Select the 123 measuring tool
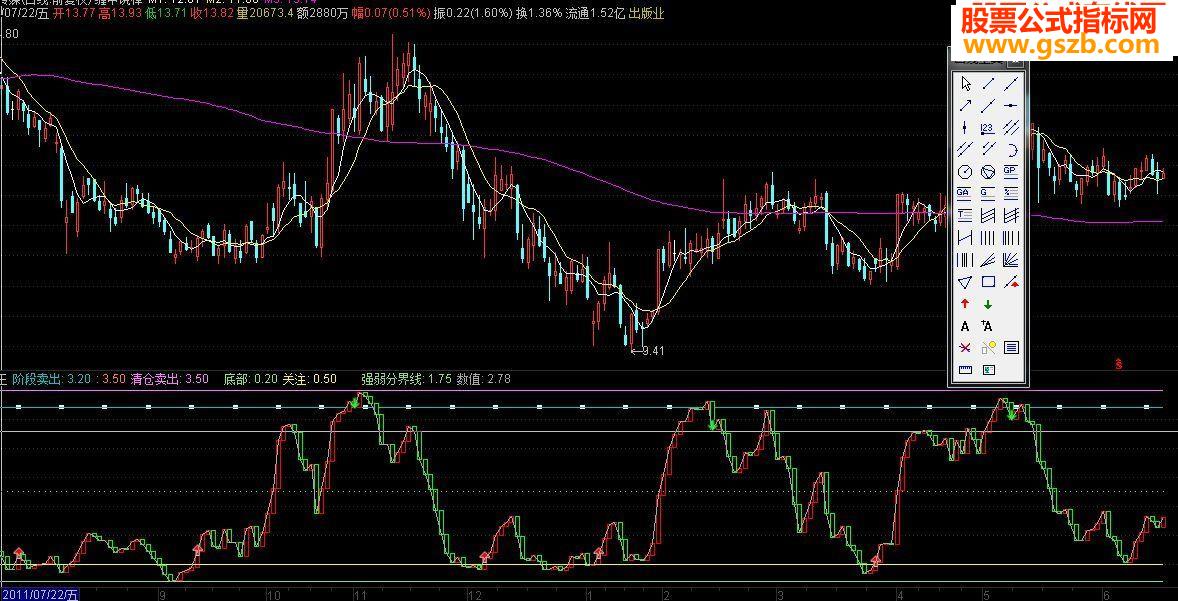Viewport: 1178px width, 601px height. point(988,127)
